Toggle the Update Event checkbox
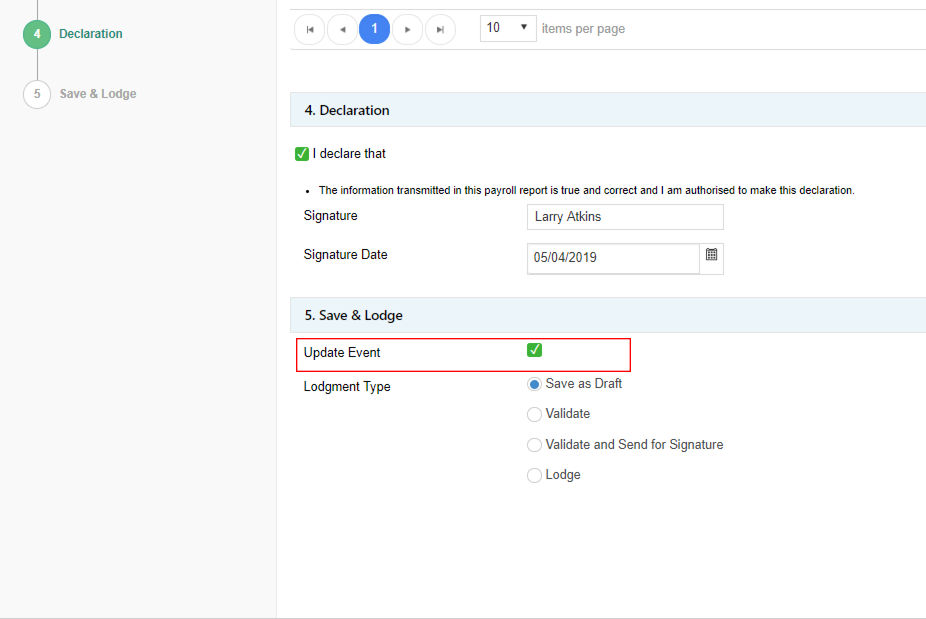926x619 pixels. 534,350
